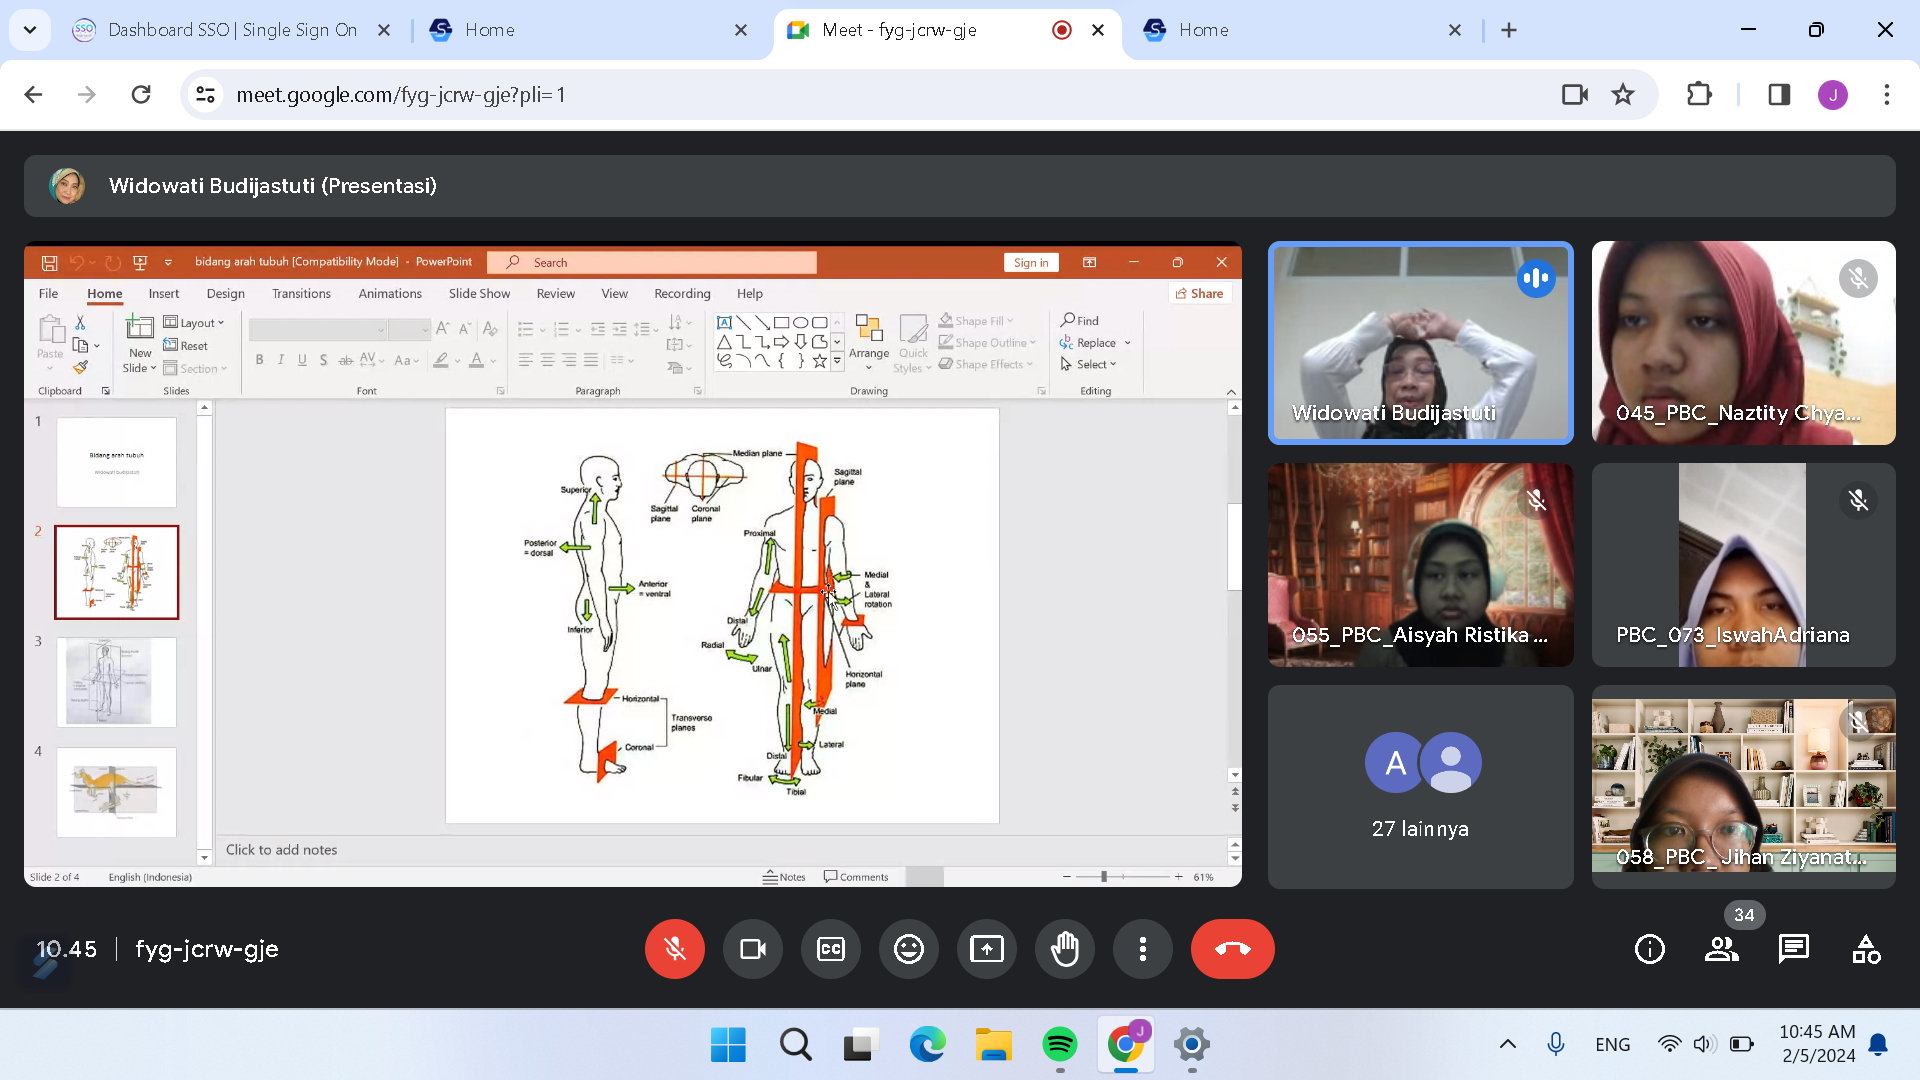Open meeting details info icon

pyautogui.click(x=1650, y=949)
